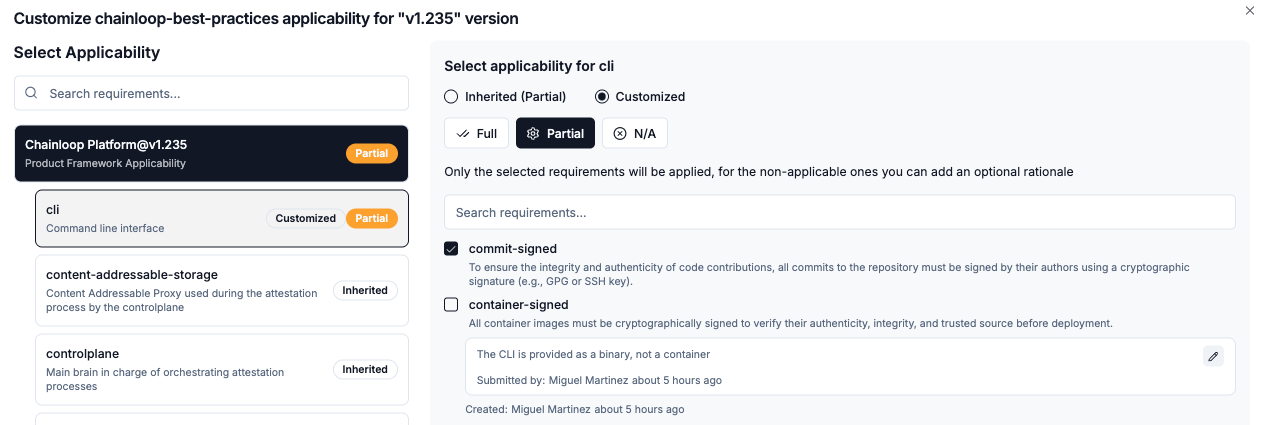This screenshot has width=1266, height=425.
Task: Check the container-signed requirement
Action: click(451, 305)
